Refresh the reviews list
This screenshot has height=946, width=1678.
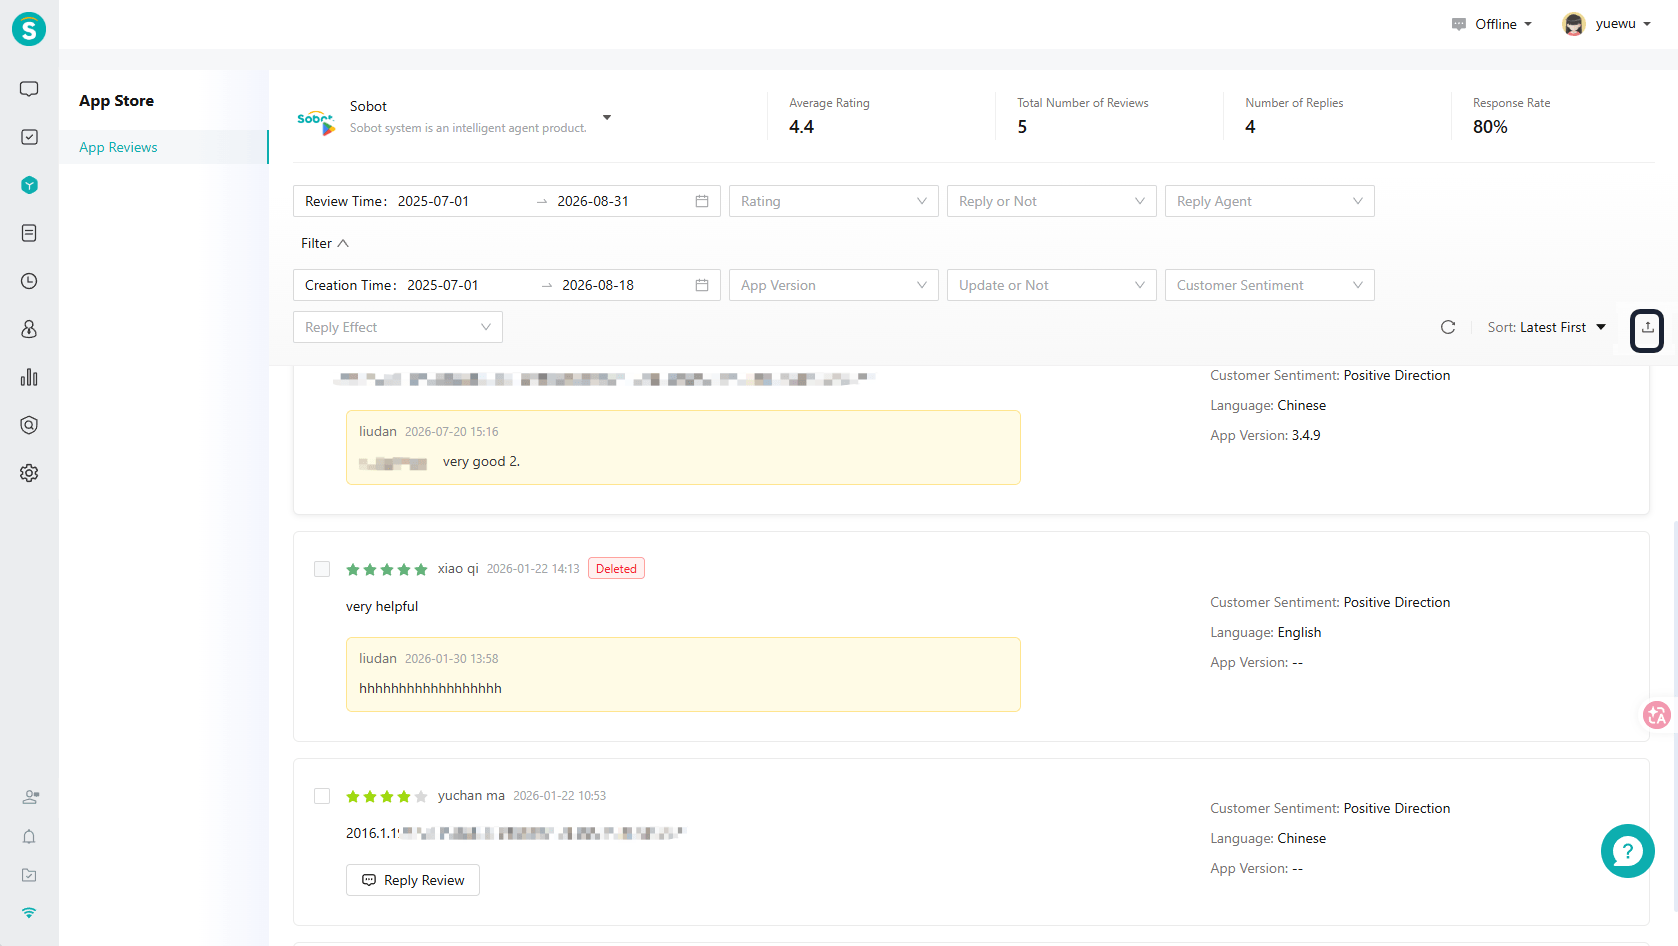[x=1447, y=327]
